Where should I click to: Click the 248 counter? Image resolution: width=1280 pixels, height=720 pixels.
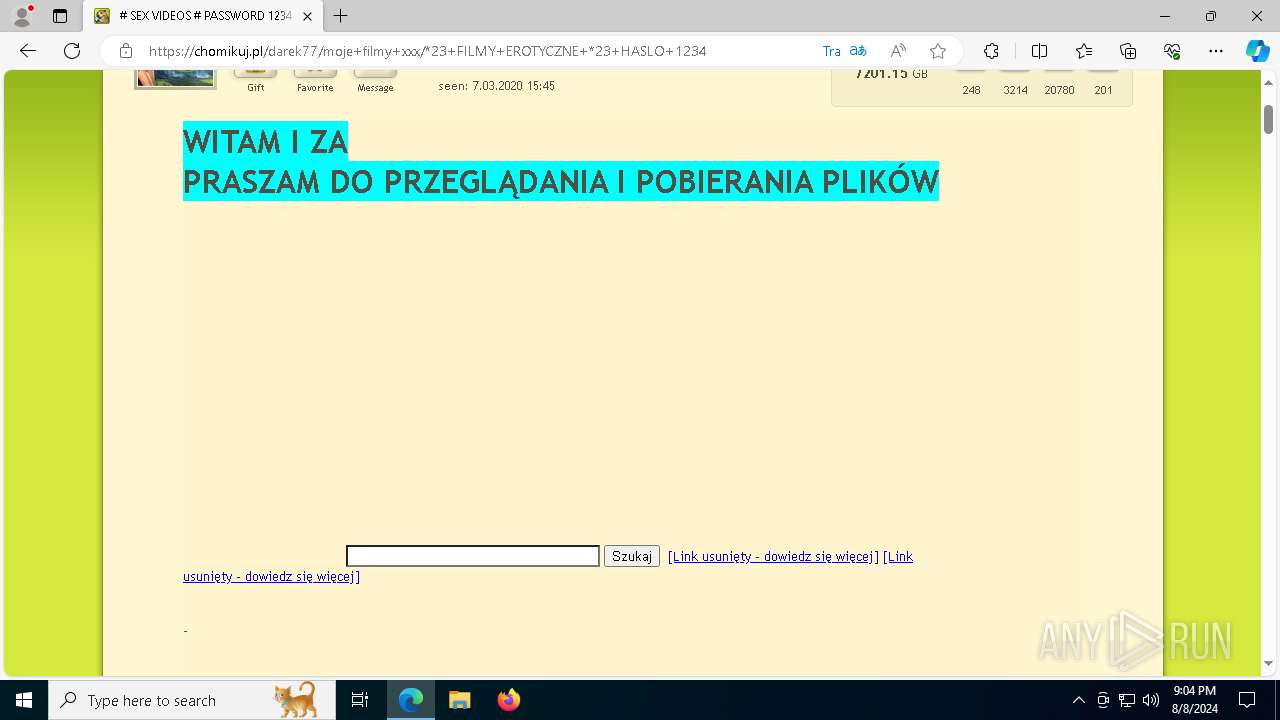(x=971, y=90)
